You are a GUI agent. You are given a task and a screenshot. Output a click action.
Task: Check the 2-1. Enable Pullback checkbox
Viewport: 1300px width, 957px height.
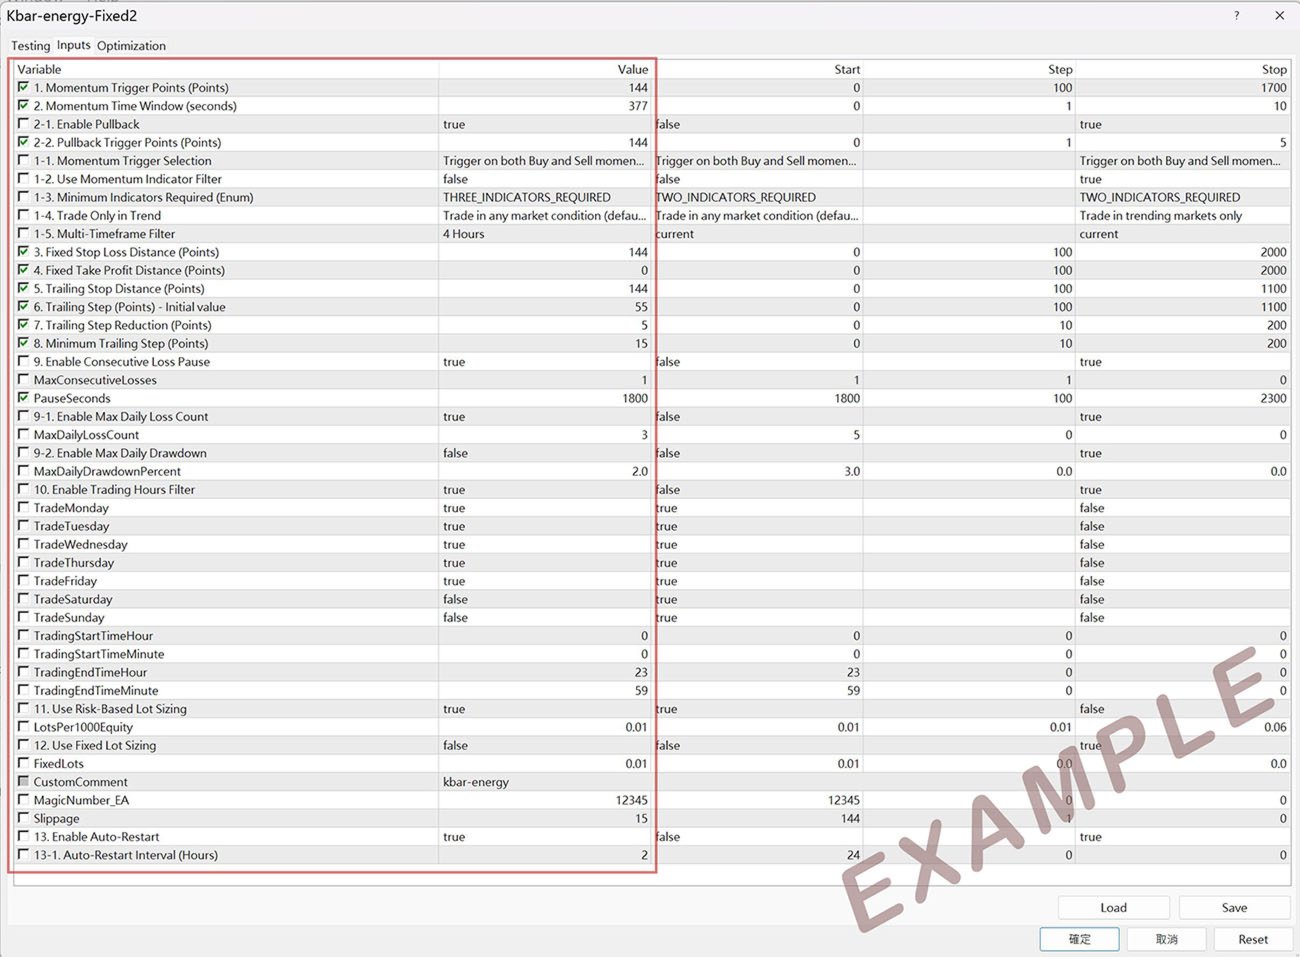point(23,124)
